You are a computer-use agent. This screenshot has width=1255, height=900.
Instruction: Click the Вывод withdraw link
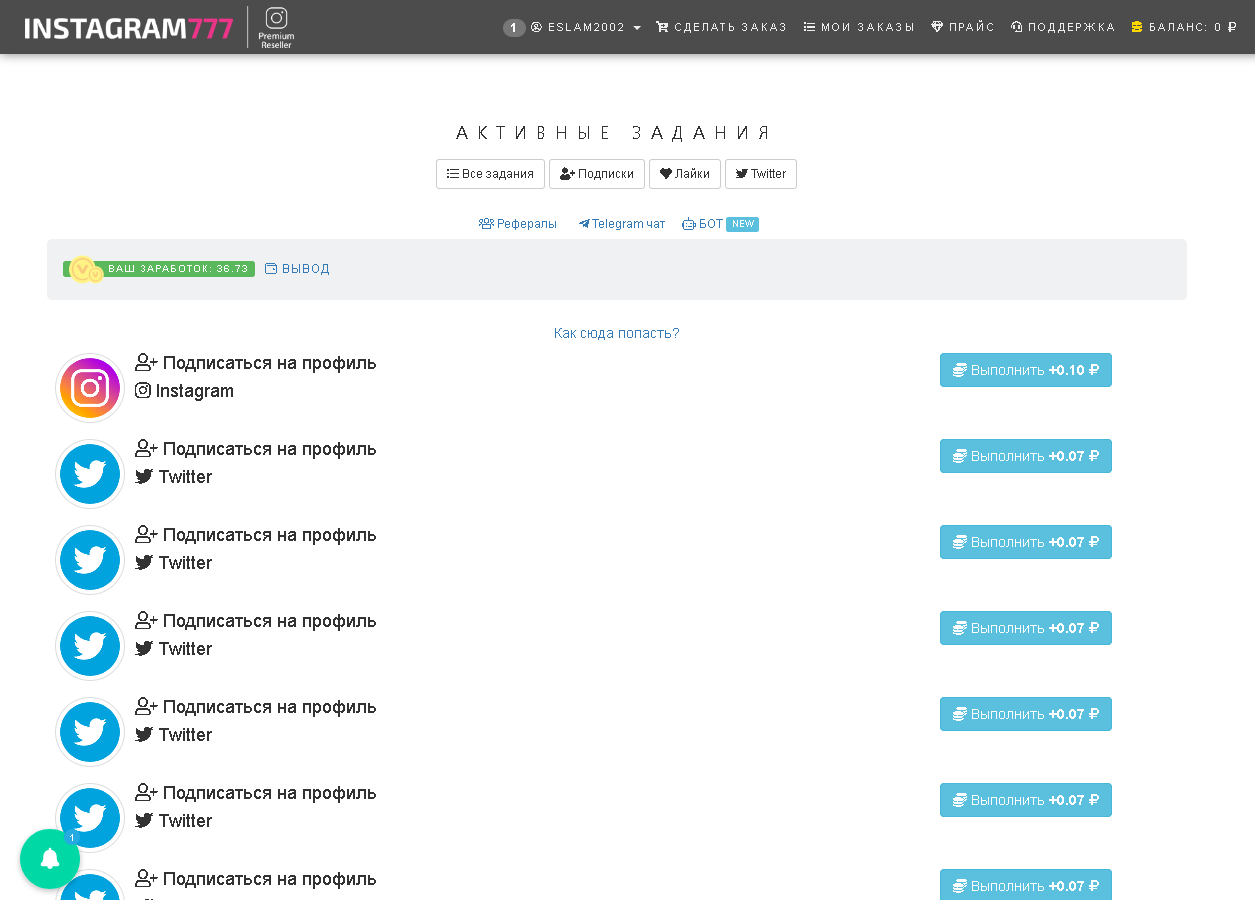[297, 269]
